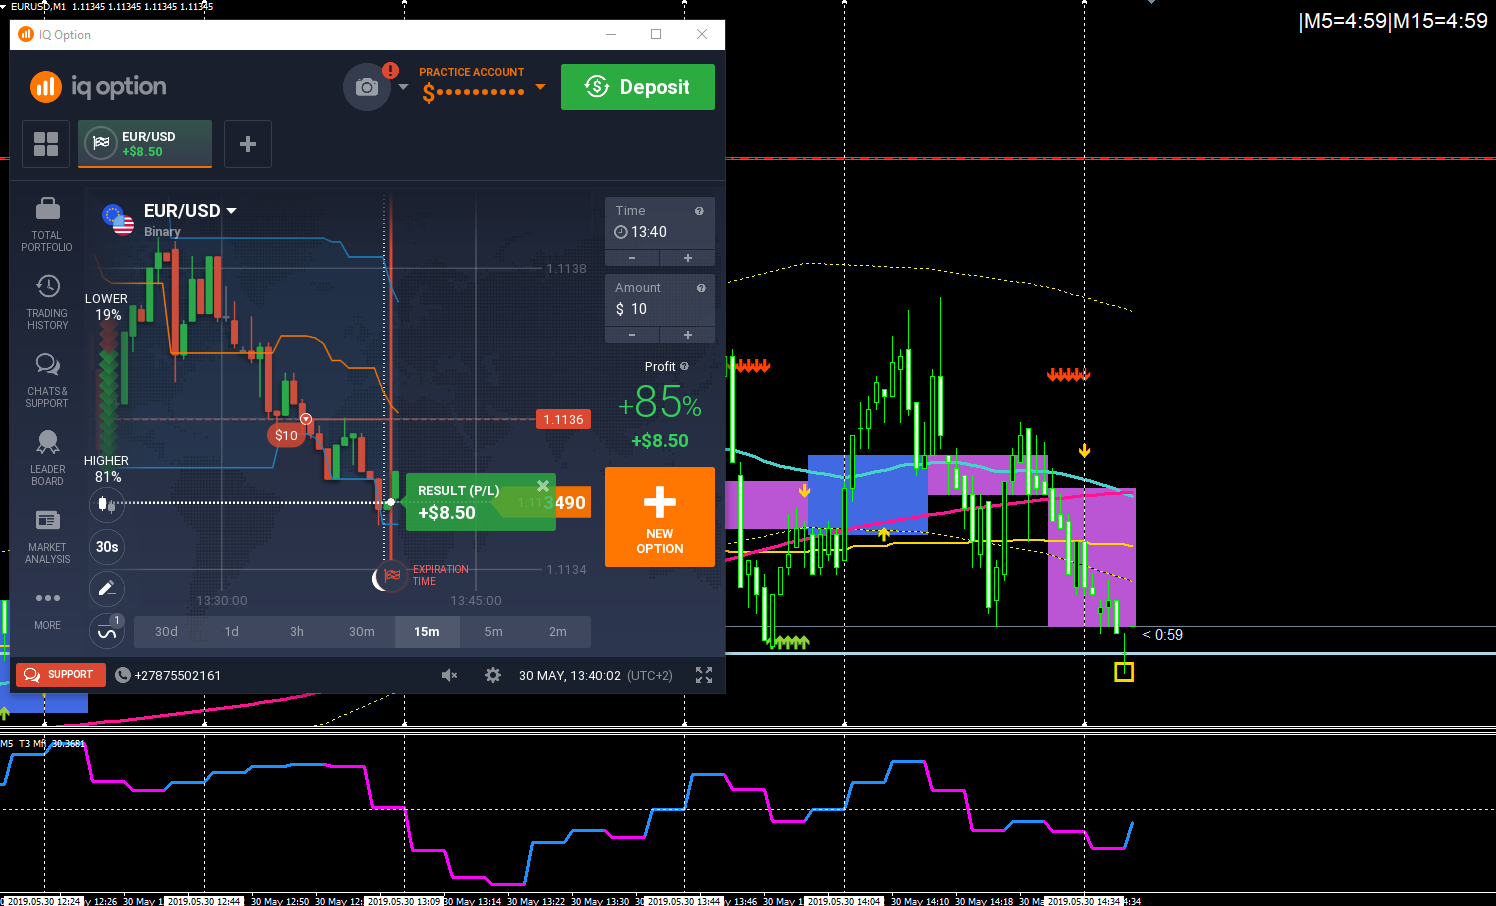Click the orange New Option button
The image size is (1496, 906).
point(660,517)
